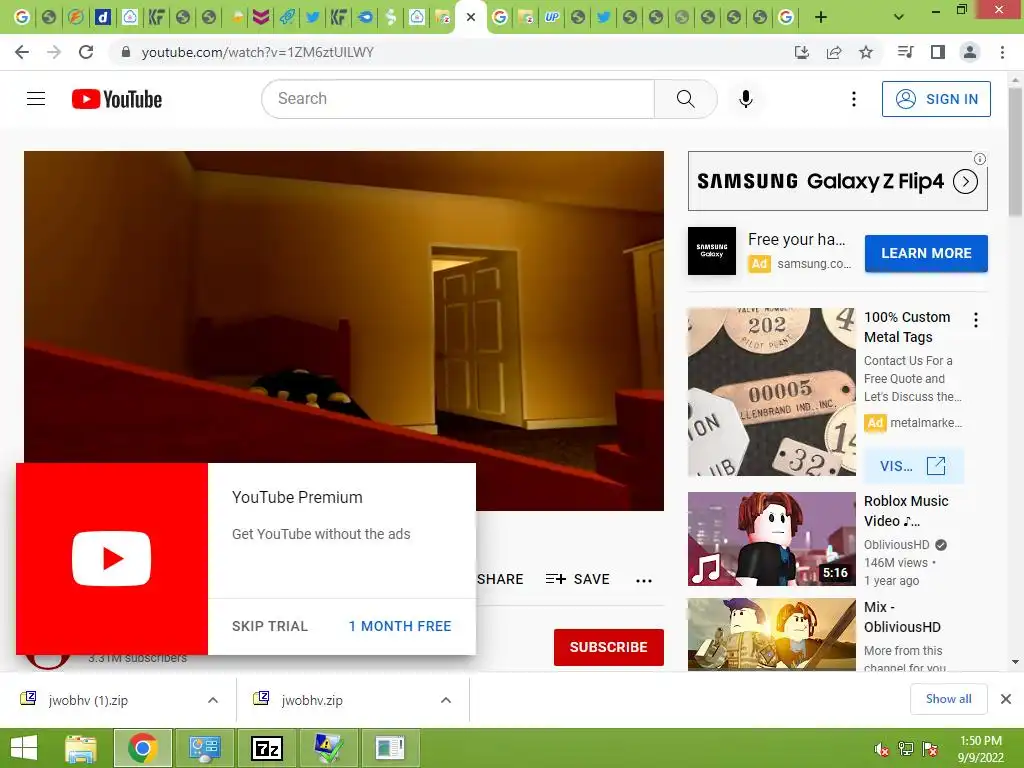Open File Explorer from the taskbar
Screen dimensions: 1024x768
click(81, 748)
